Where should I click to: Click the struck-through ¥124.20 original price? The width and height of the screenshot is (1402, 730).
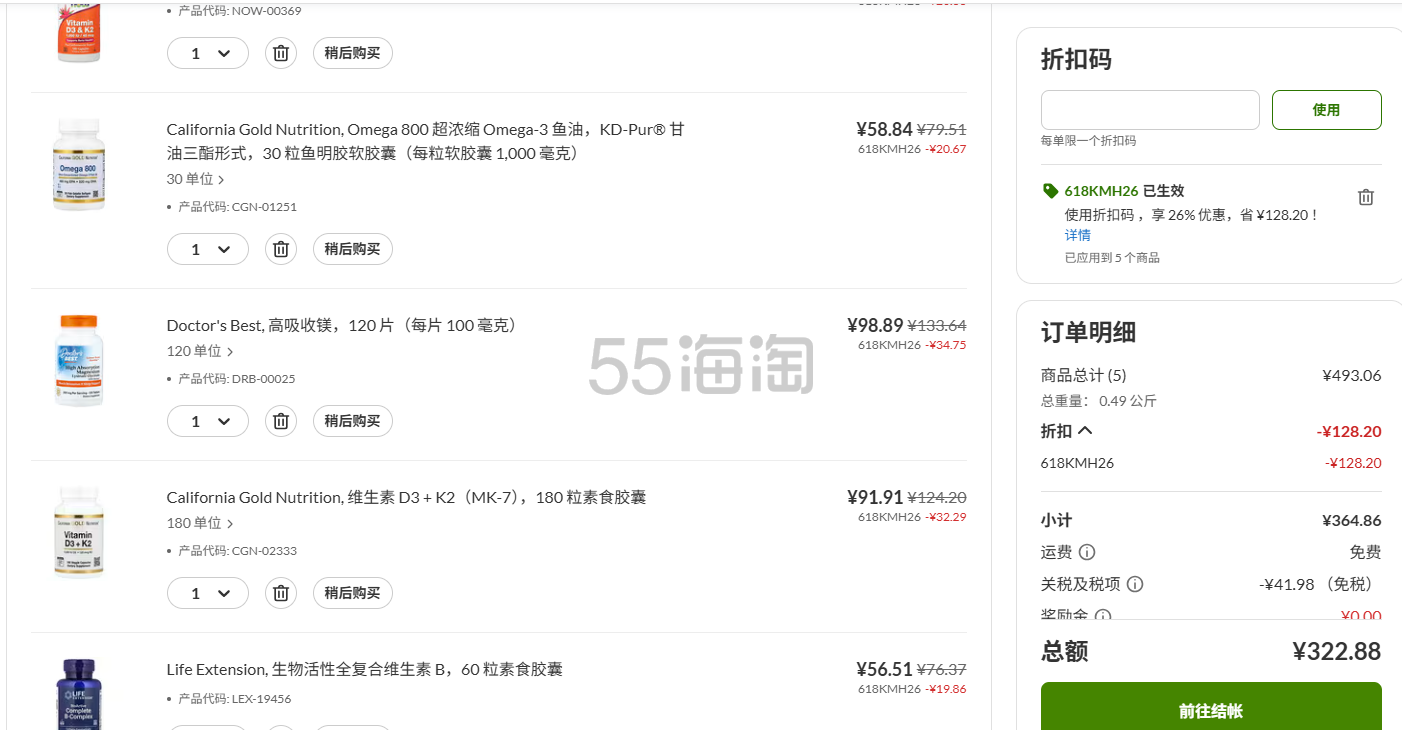click(937, 497)
